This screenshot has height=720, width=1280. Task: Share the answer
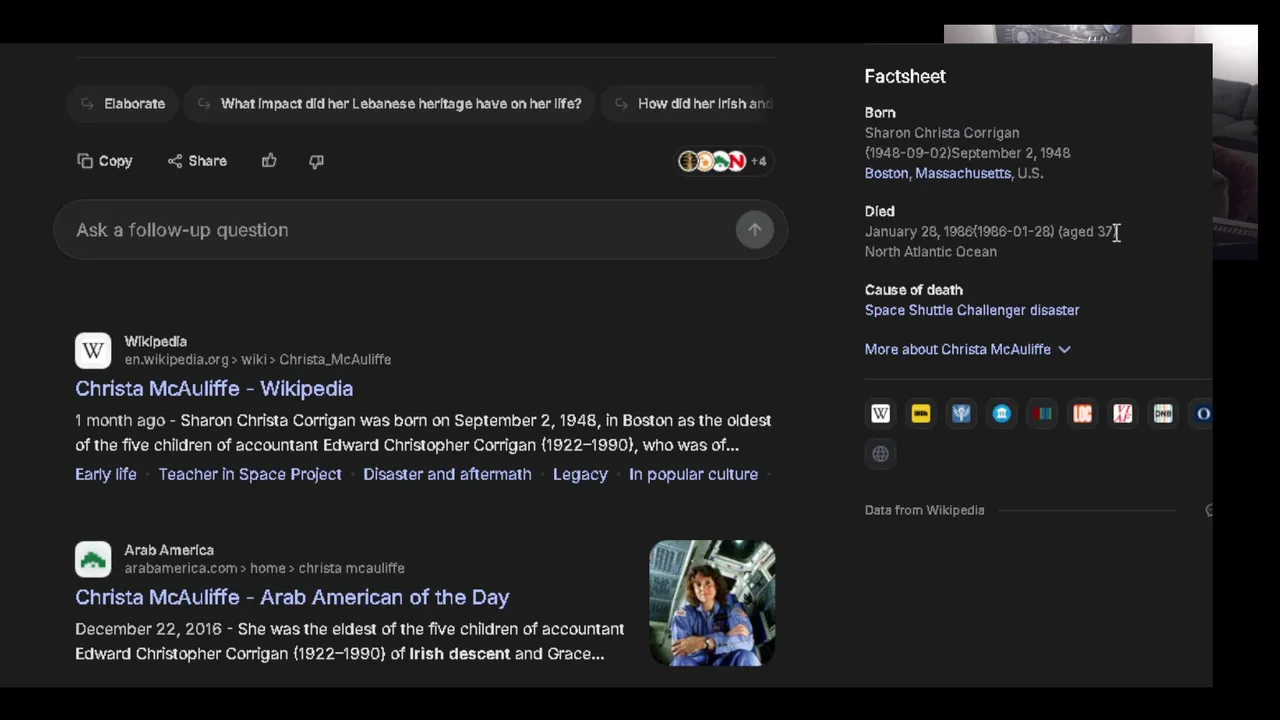click(197, 161)
